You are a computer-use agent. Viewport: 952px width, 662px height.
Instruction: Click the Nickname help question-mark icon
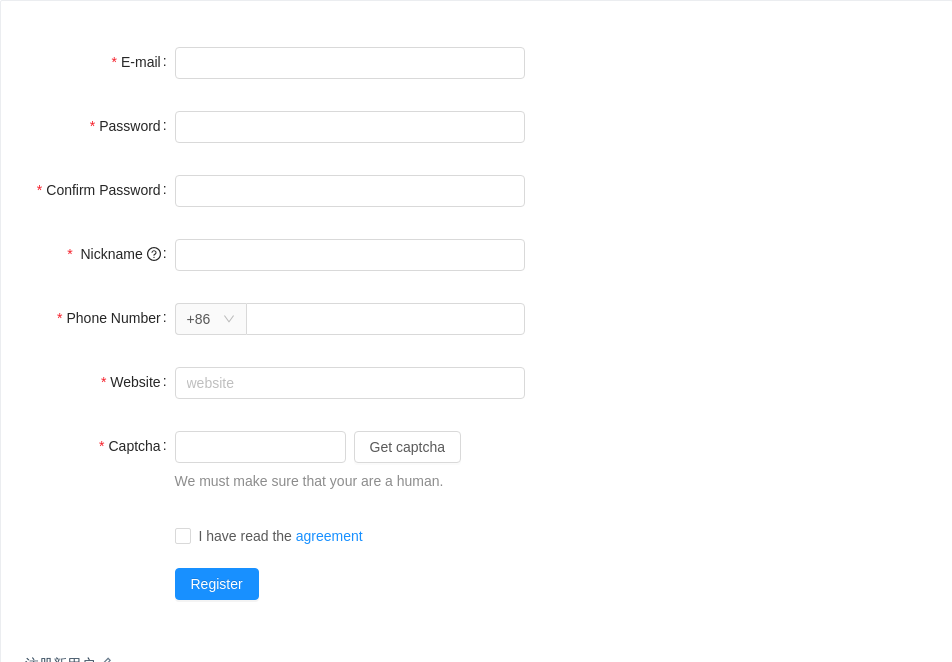154,254
